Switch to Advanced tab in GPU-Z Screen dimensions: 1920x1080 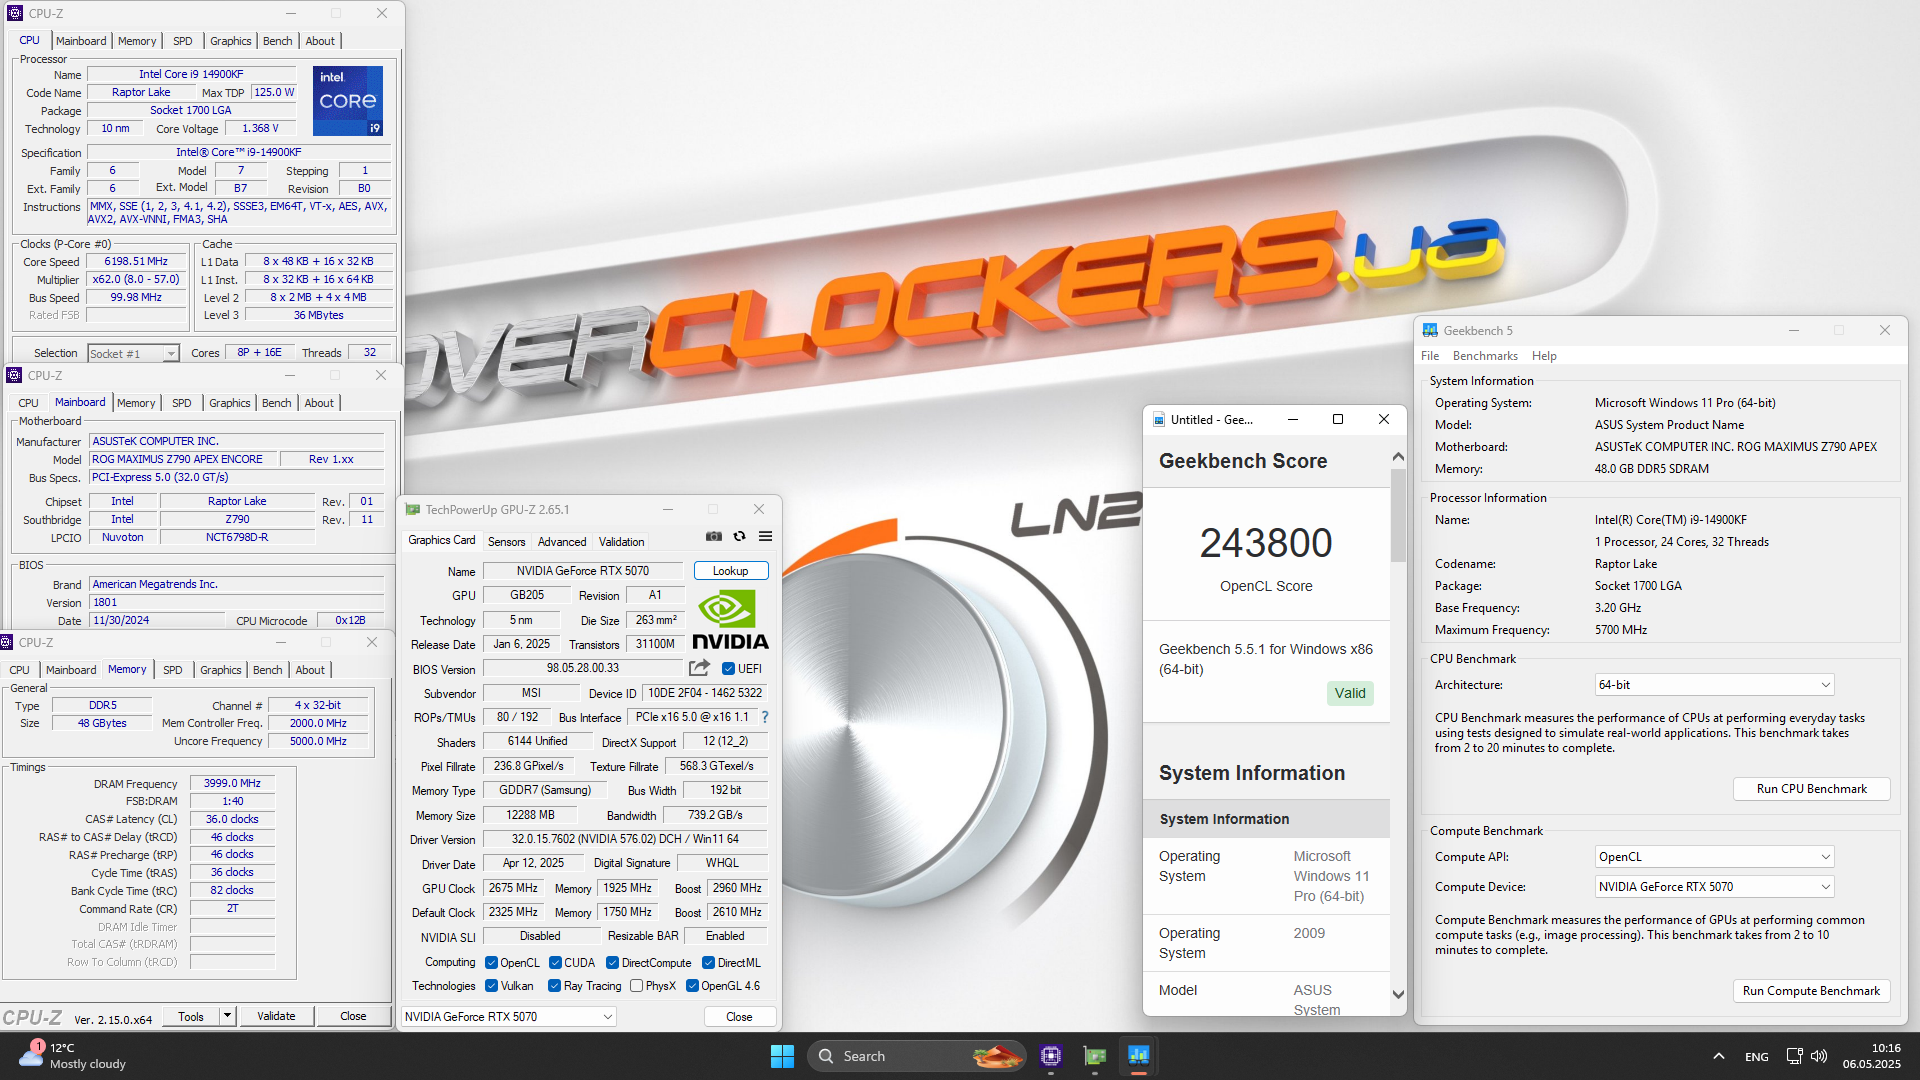pyautogui.click(x=562, y=542)
